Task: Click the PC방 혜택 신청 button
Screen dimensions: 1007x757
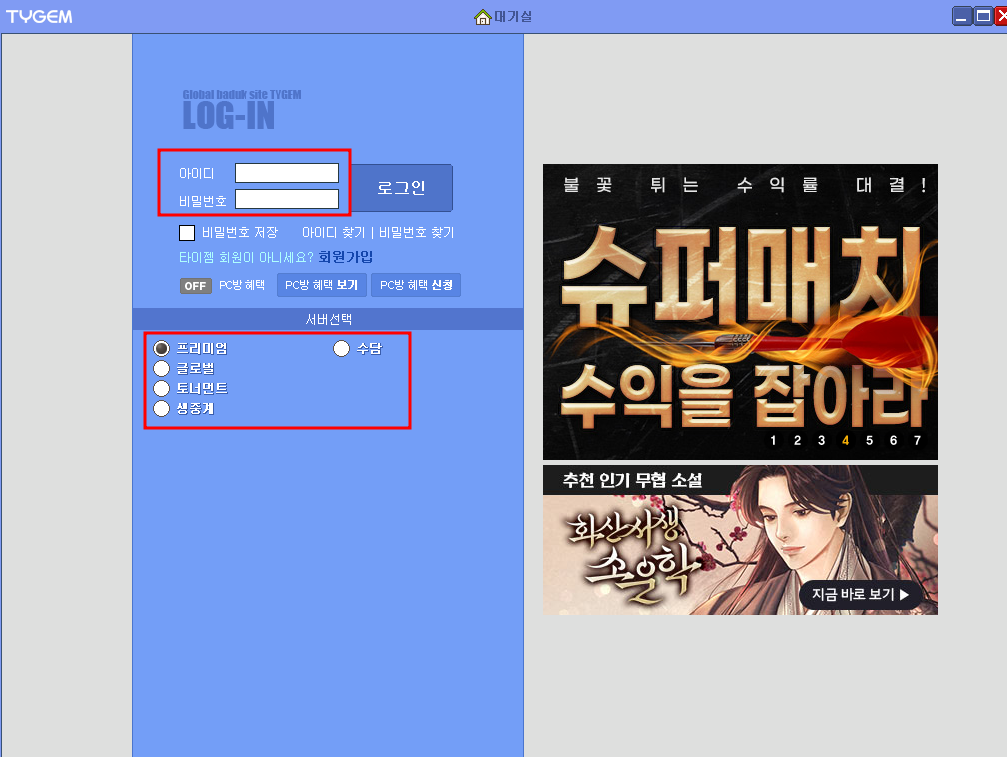Action: click(x=415, y=284)
